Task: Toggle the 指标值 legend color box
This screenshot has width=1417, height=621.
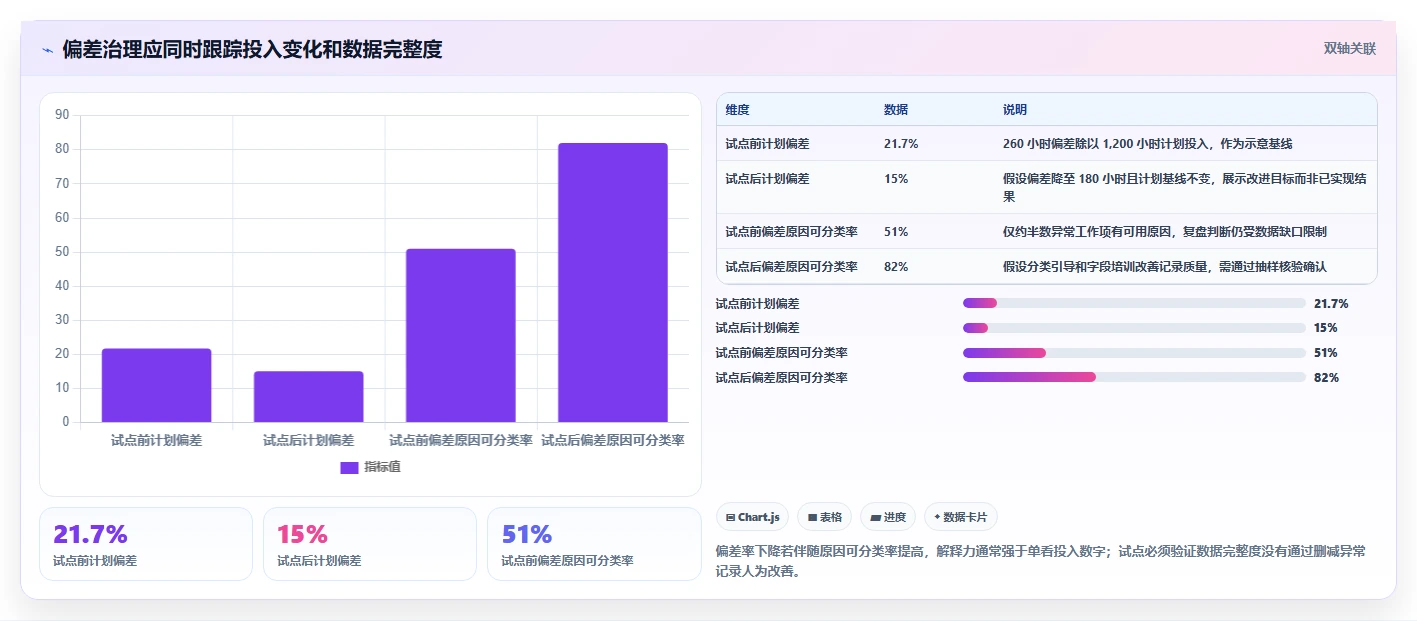Action: (x=349, y=467)
